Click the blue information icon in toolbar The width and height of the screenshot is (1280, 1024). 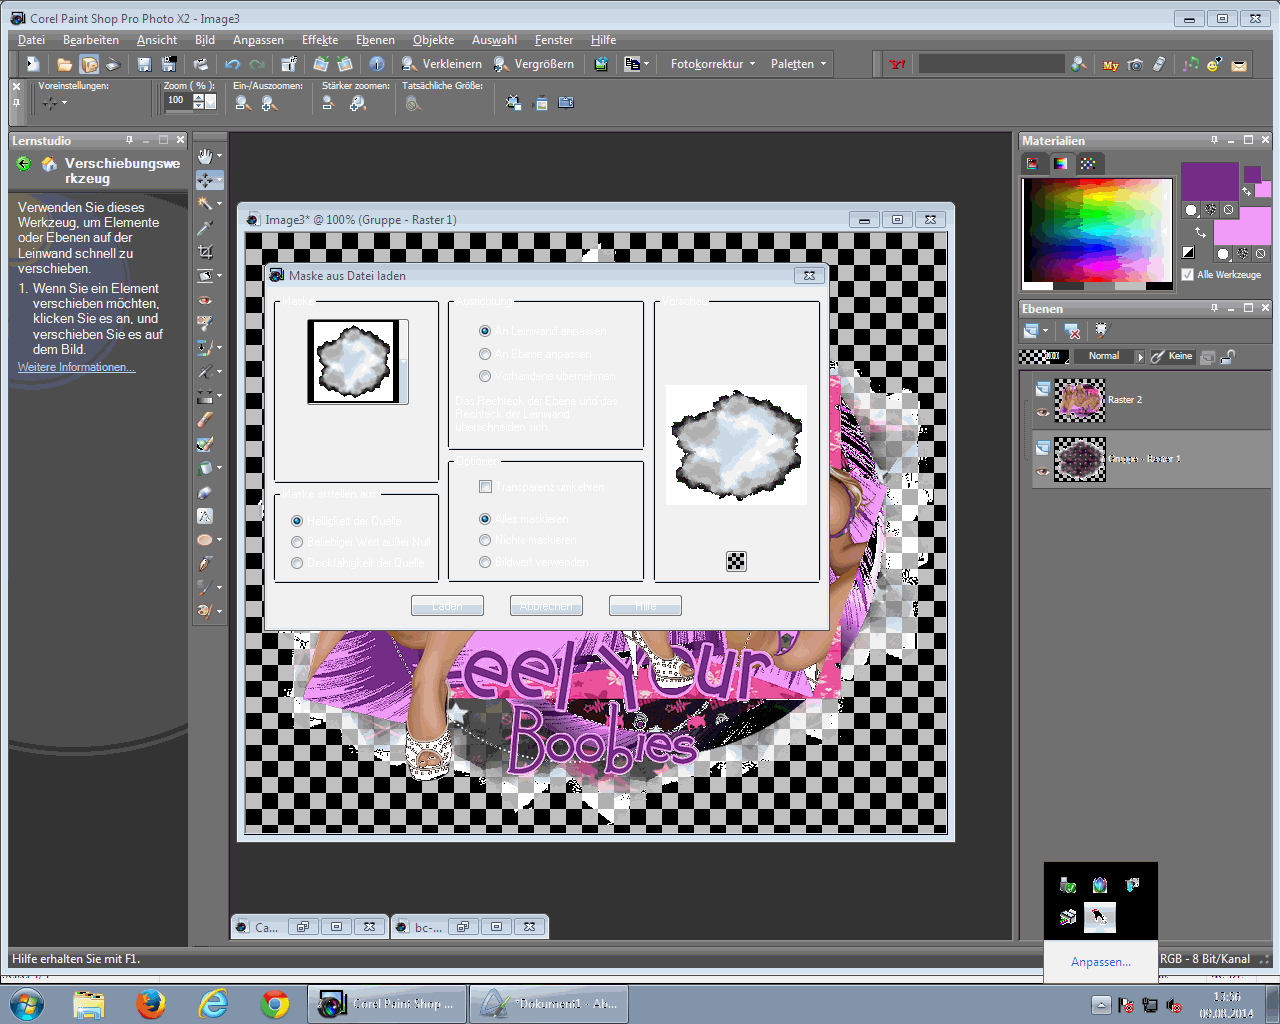tap(377, 64)
